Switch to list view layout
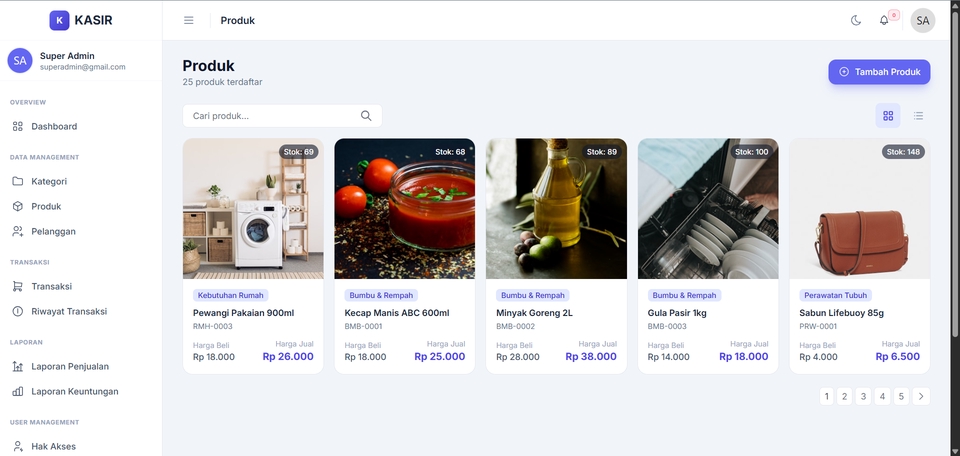This screenshot has height=456, width=960. coord(918,116)
